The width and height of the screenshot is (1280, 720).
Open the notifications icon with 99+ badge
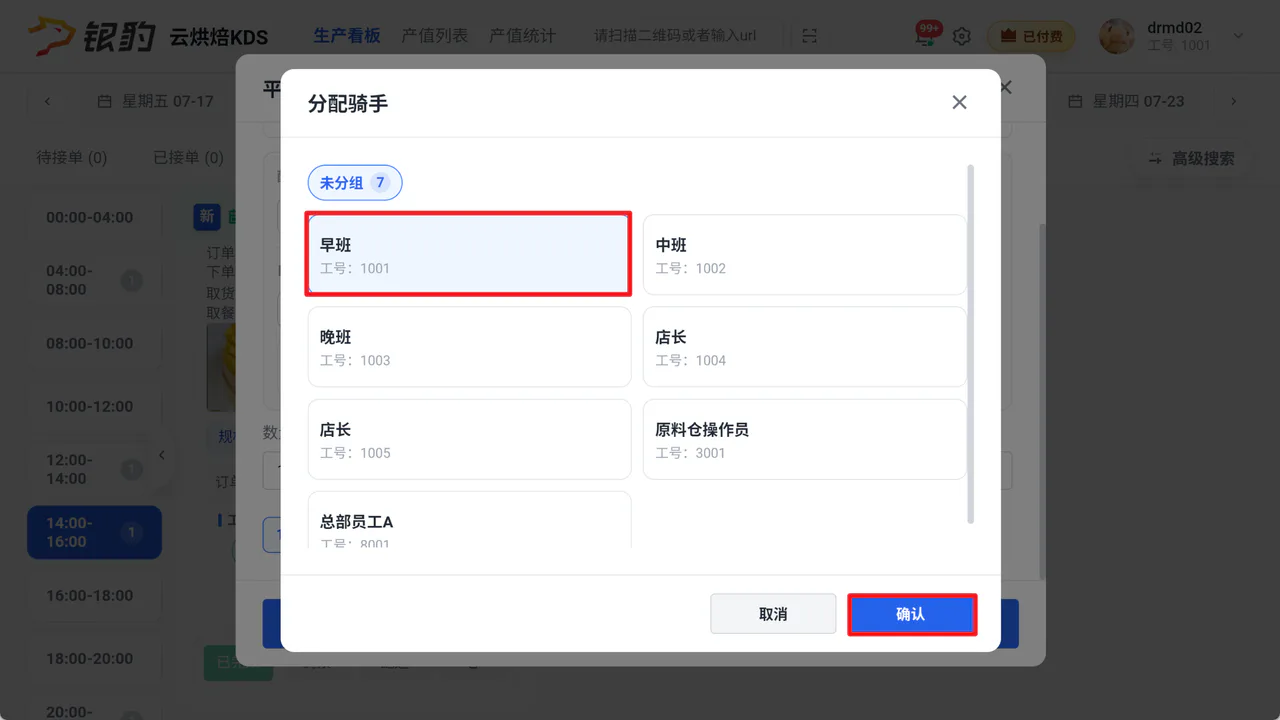tap(925, 35)
